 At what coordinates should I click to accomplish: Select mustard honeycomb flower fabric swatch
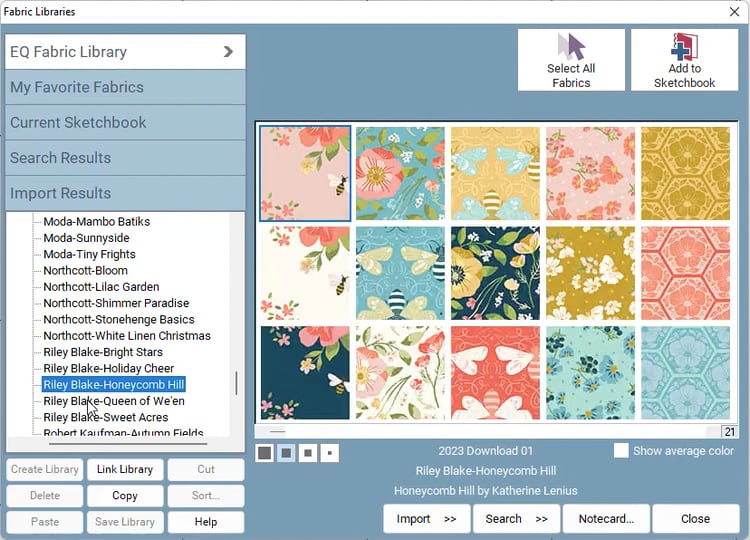coord(685,174)
